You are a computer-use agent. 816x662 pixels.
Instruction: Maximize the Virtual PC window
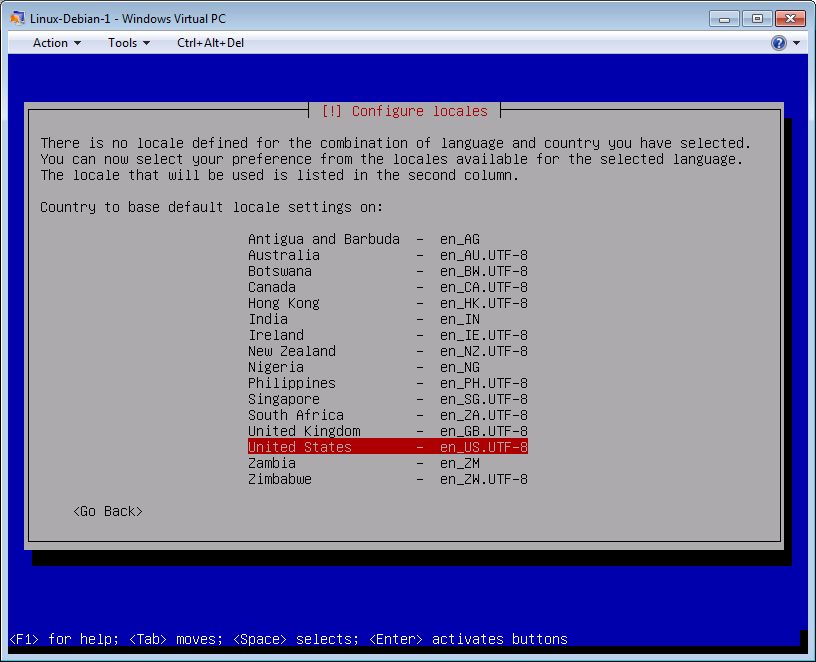pos(757,18)
